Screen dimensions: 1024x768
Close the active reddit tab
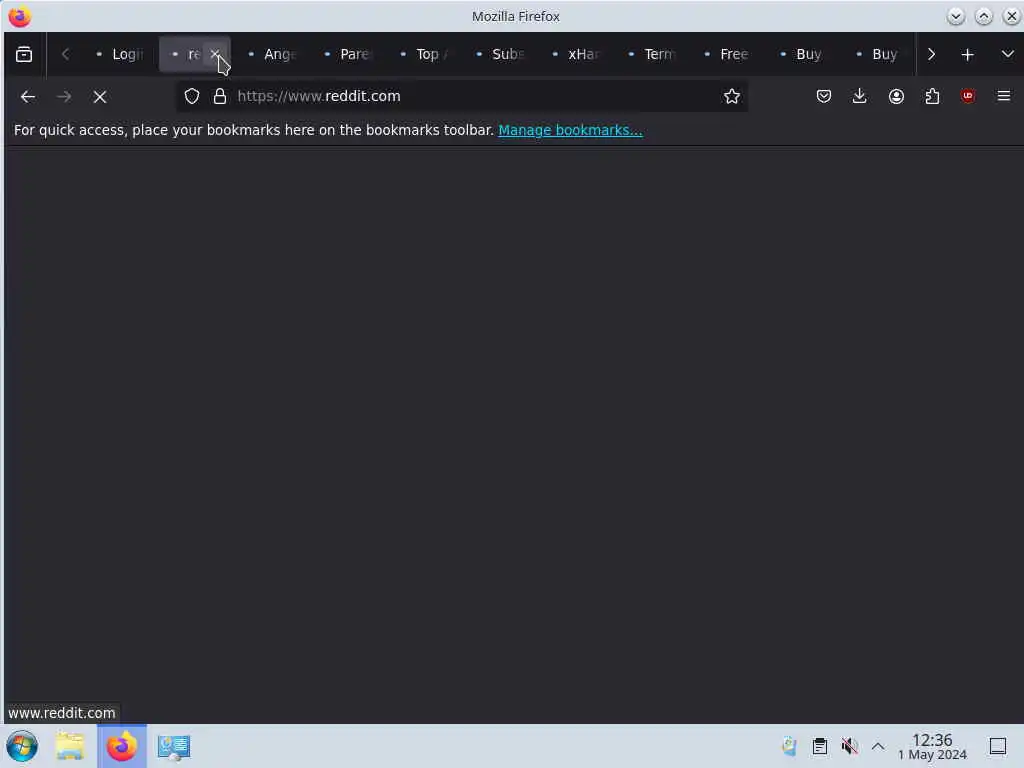pos(215,54)
